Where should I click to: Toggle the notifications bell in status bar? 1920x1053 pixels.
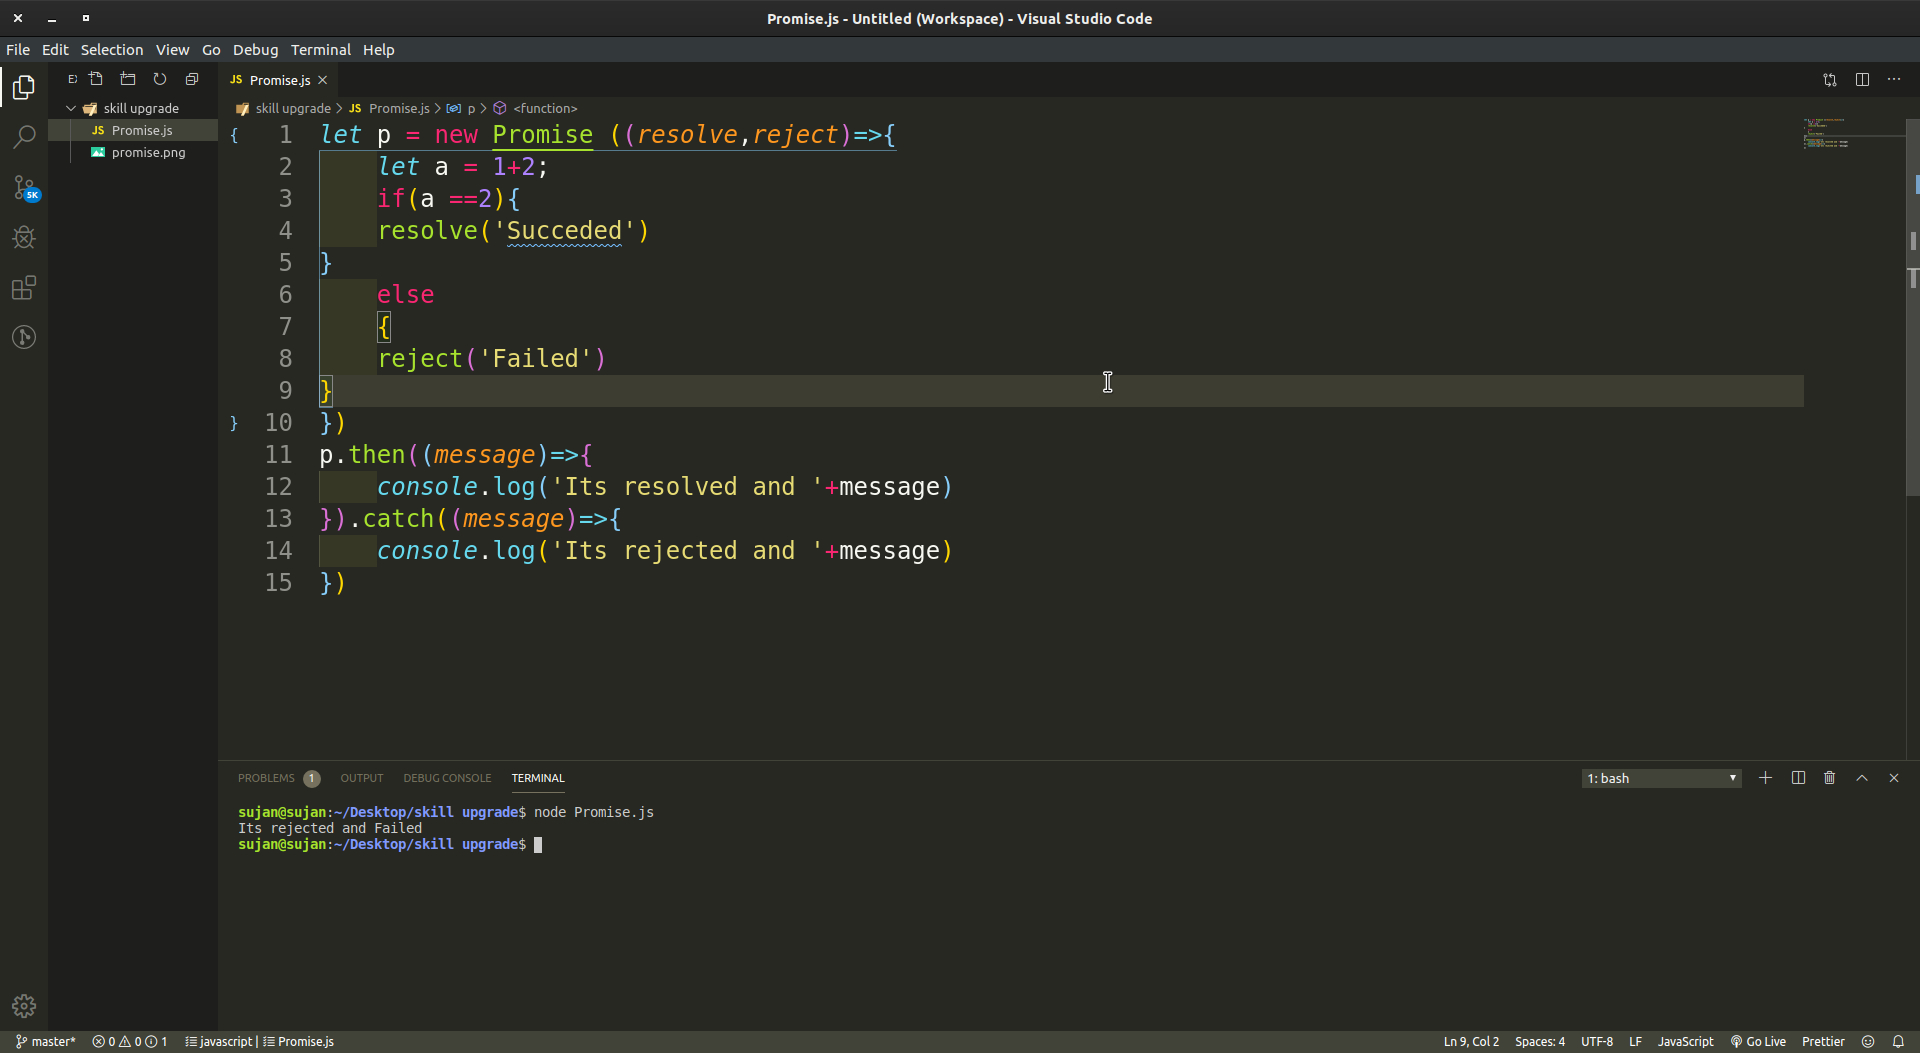point(1898,1041)
